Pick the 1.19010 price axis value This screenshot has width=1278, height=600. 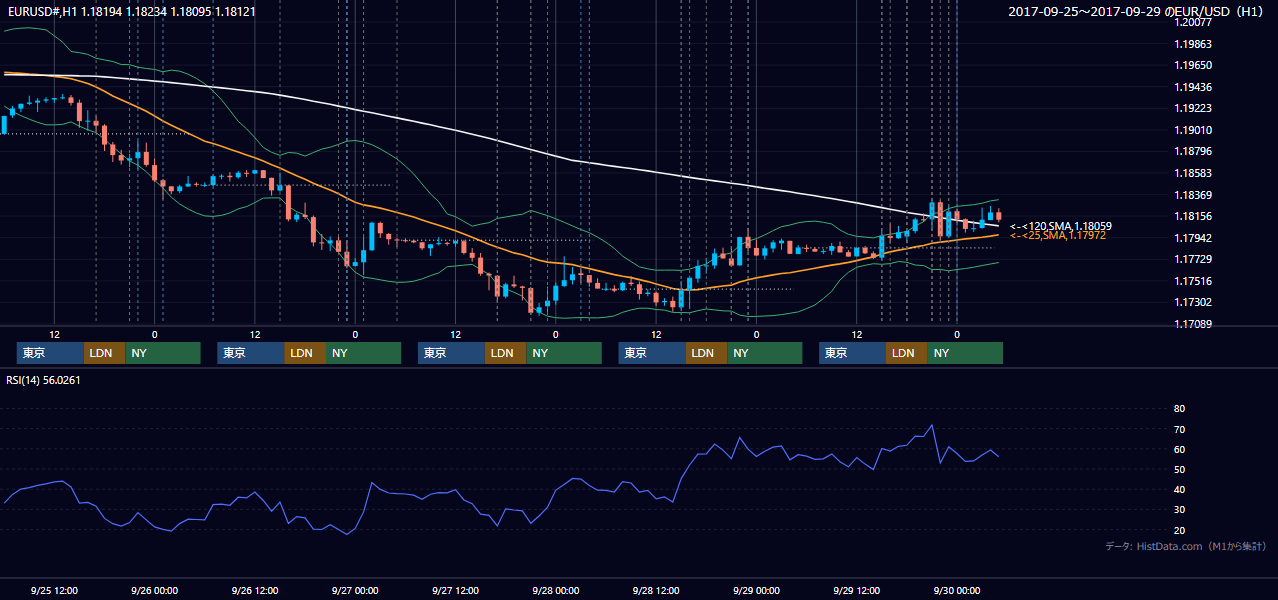click(x=1193, y=130)
